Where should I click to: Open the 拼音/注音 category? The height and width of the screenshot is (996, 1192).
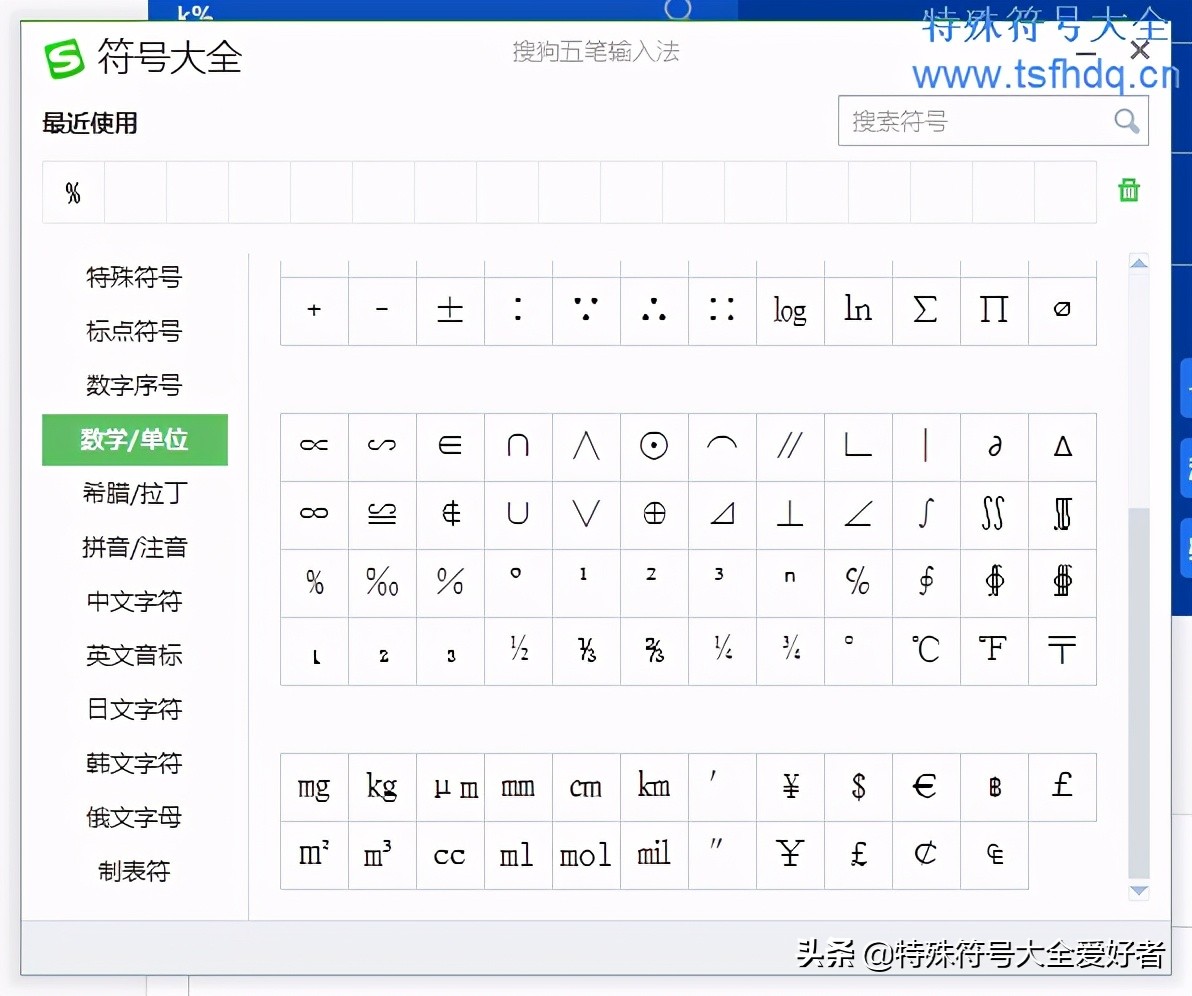tap(134, 547)
